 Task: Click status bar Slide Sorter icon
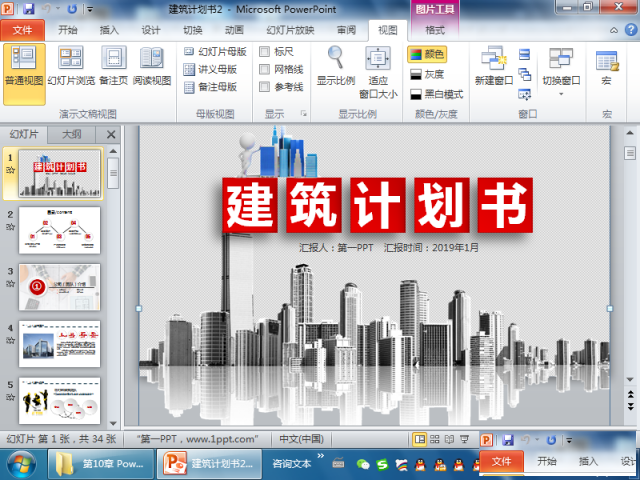click(435, 439)
